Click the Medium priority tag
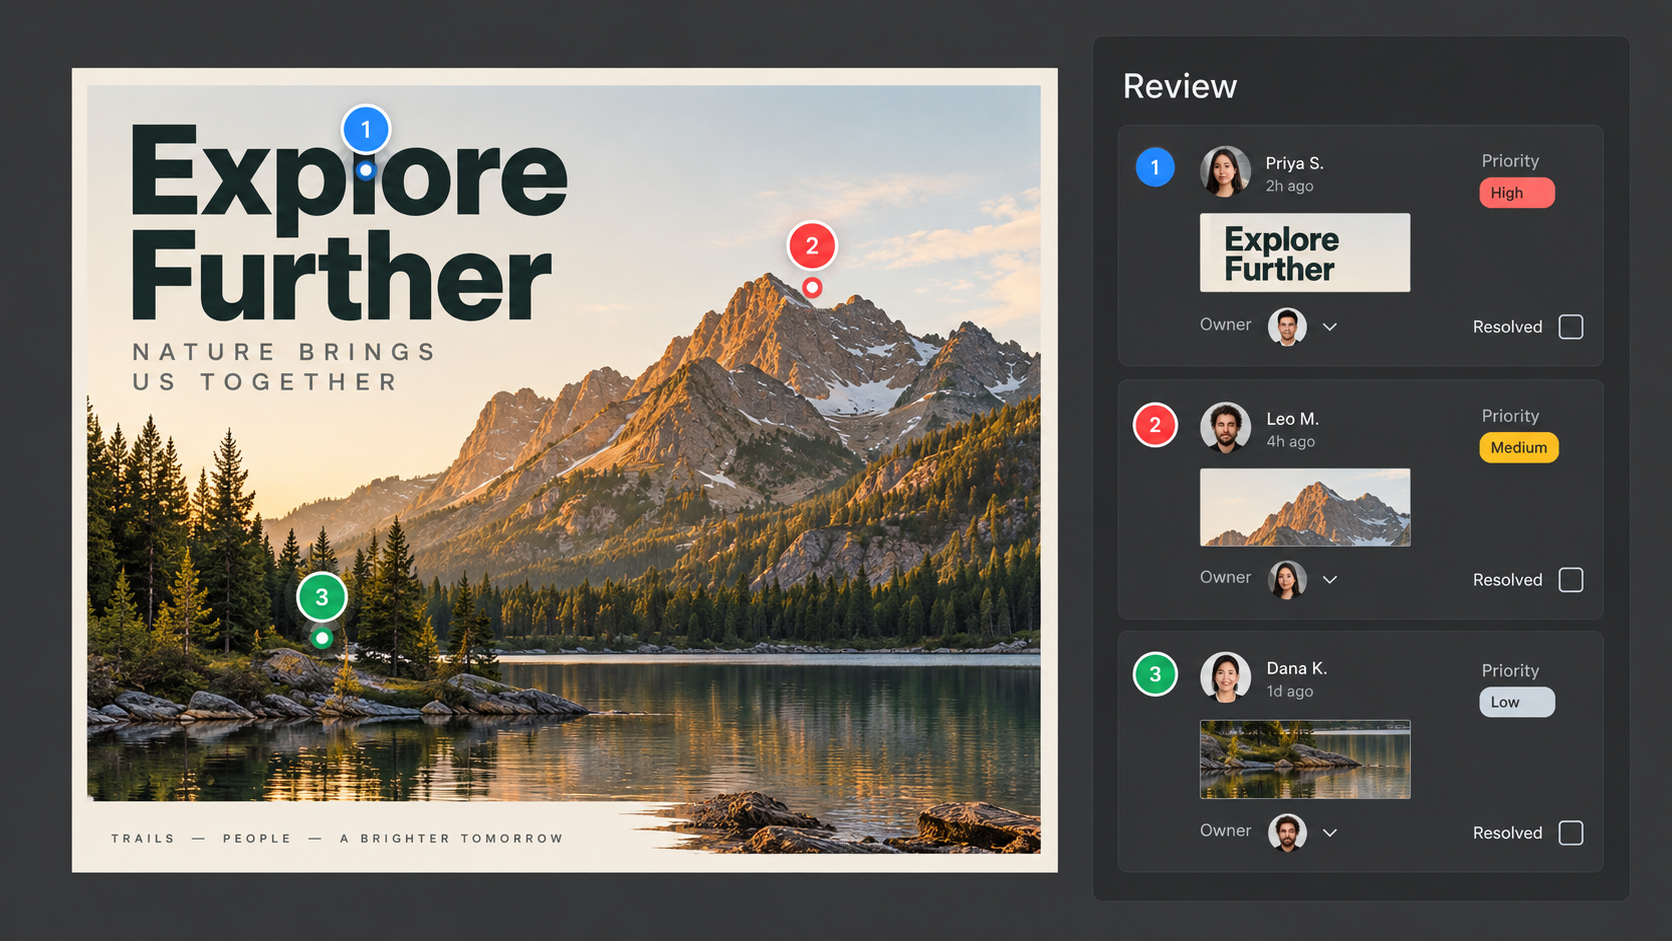Viewport: 1672px width, 941px height. coord(1519,448)
